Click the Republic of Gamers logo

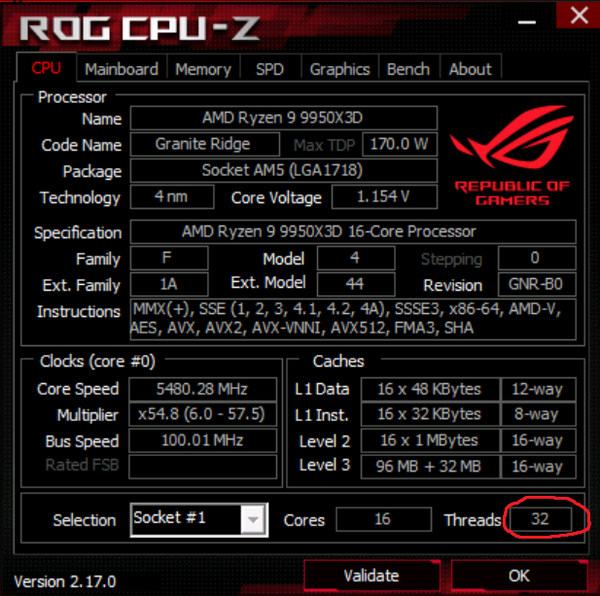click(x=512, y=155)
